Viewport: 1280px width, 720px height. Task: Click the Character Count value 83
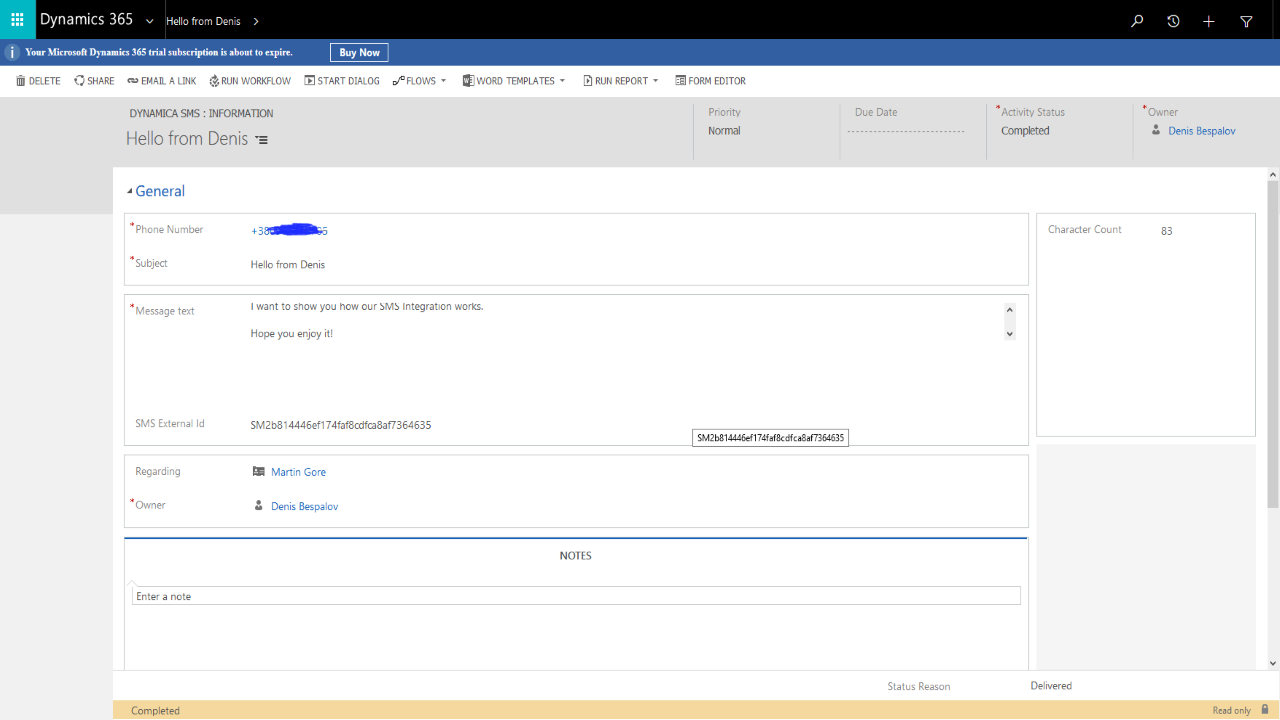pyautogui.click(x=1167, y=231)
